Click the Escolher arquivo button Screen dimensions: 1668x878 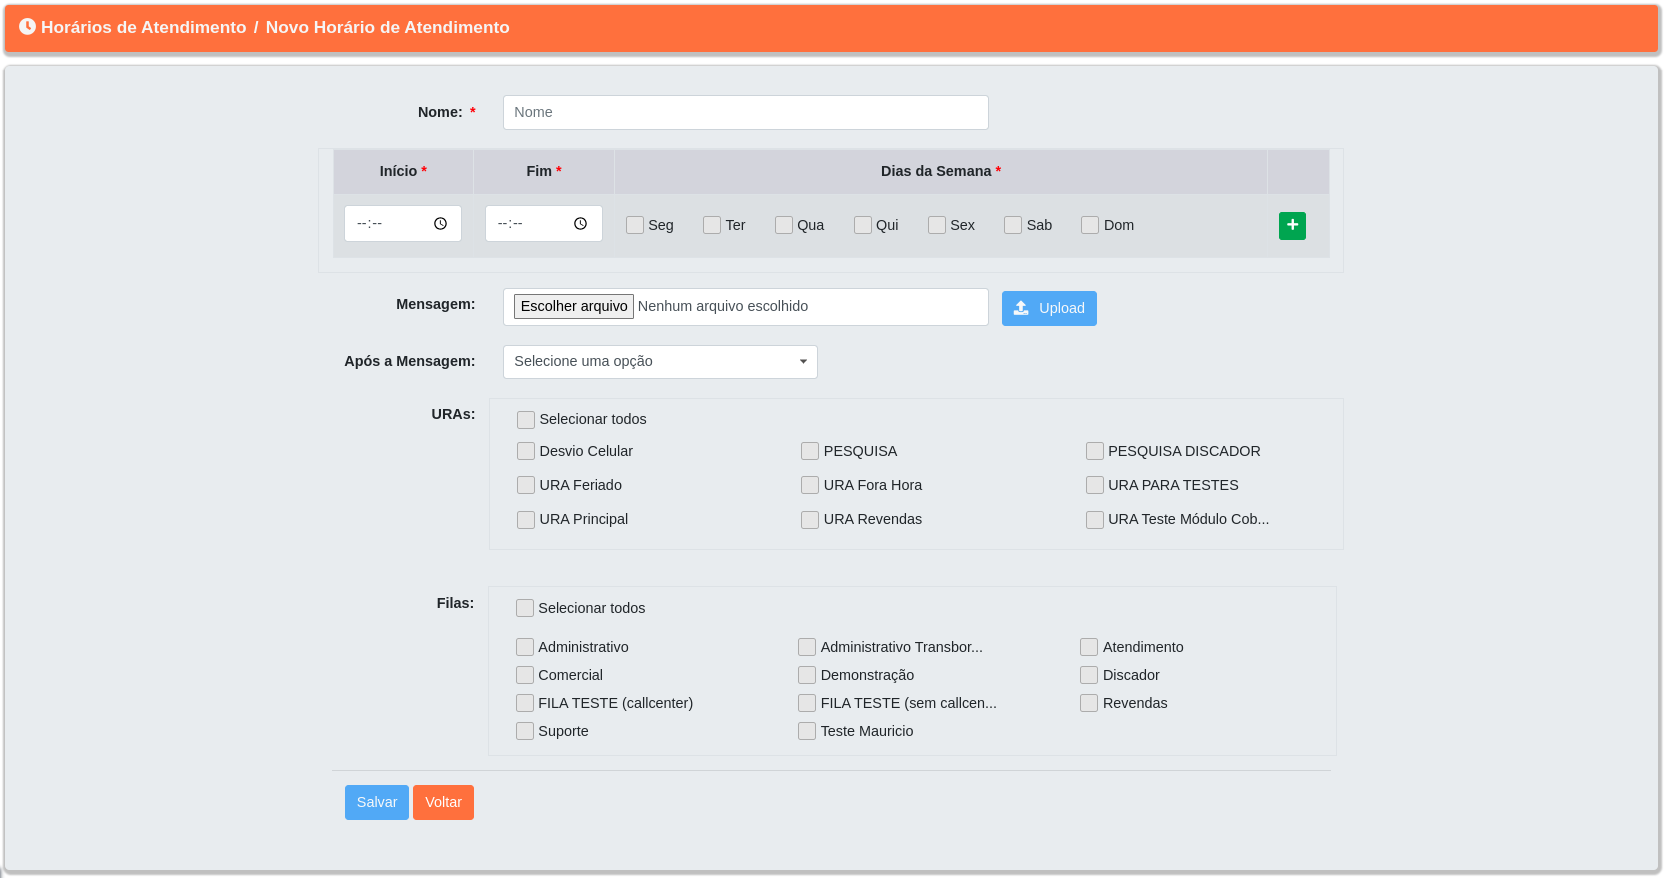pyautogui.click(x=574, y=306)
